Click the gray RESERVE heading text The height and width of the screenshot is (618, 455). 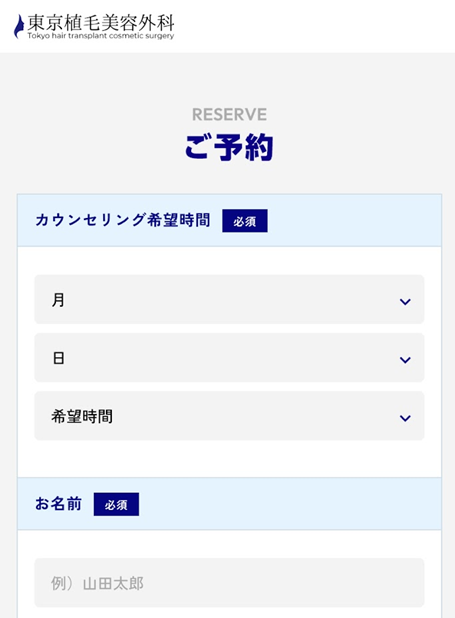pos(229,115)
